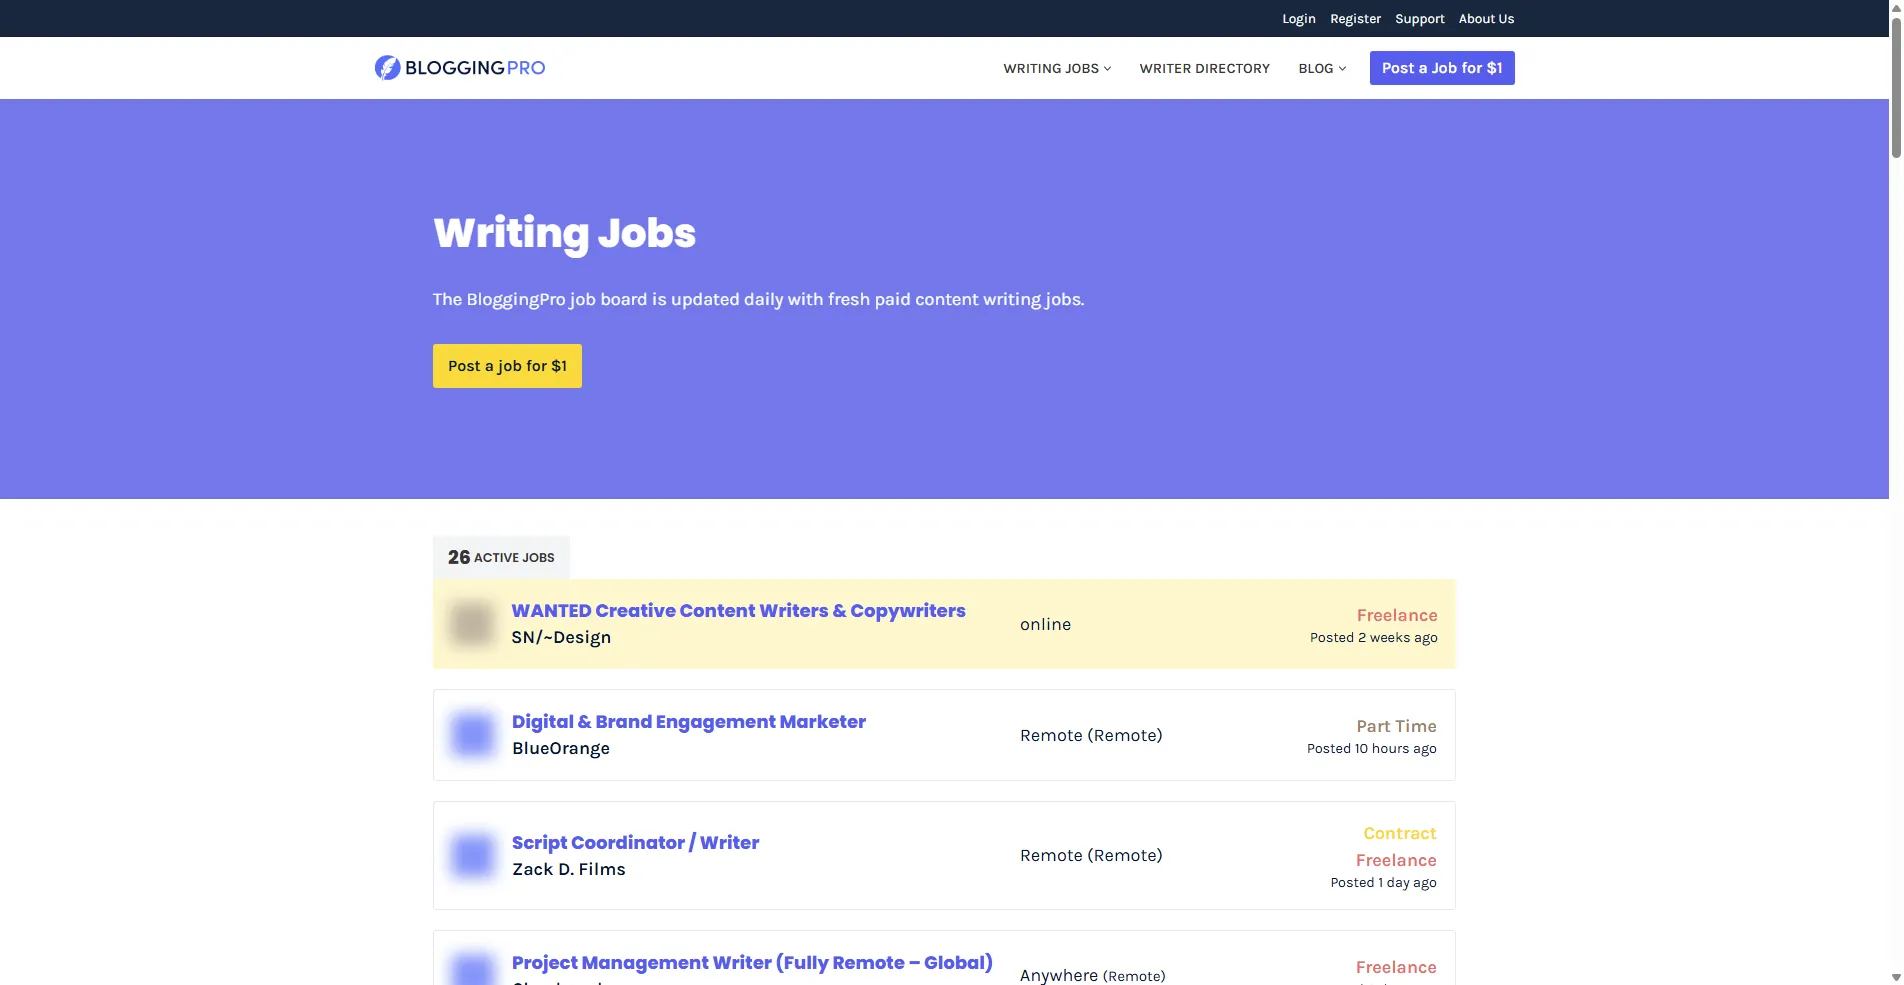1904x985 pixels.
Task: Open WANTED Creative Content Writers & Copywriters job
Action: click(739, 610)
